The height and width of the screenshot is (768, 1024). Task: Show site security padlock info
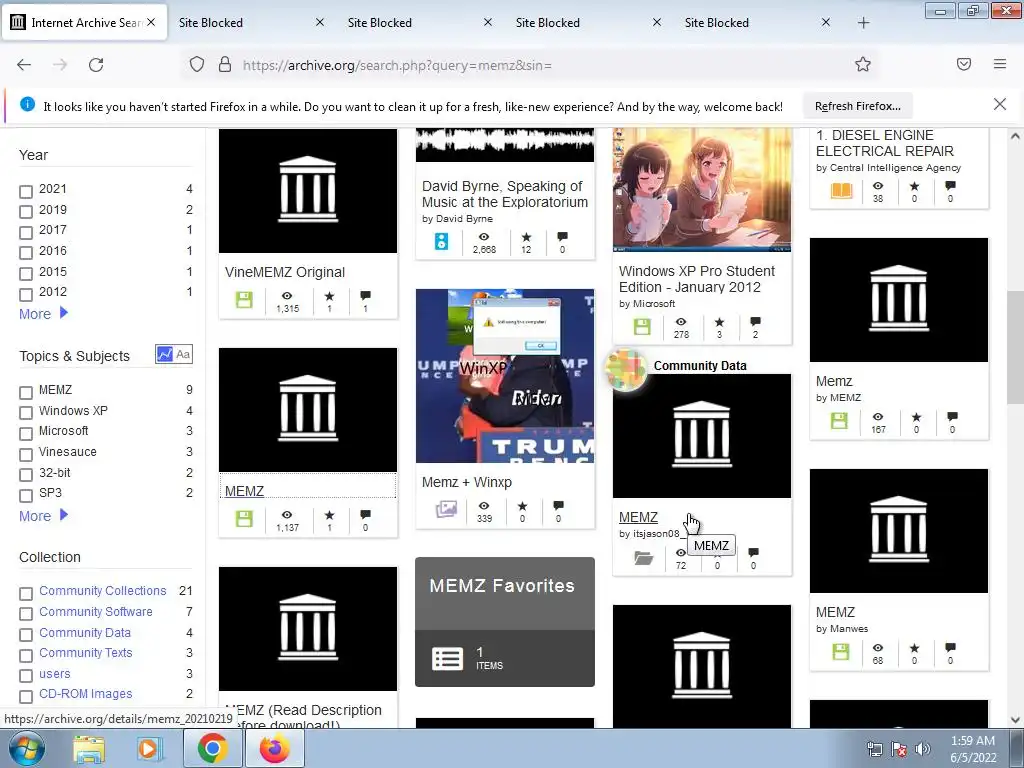(x=225, y=65)
